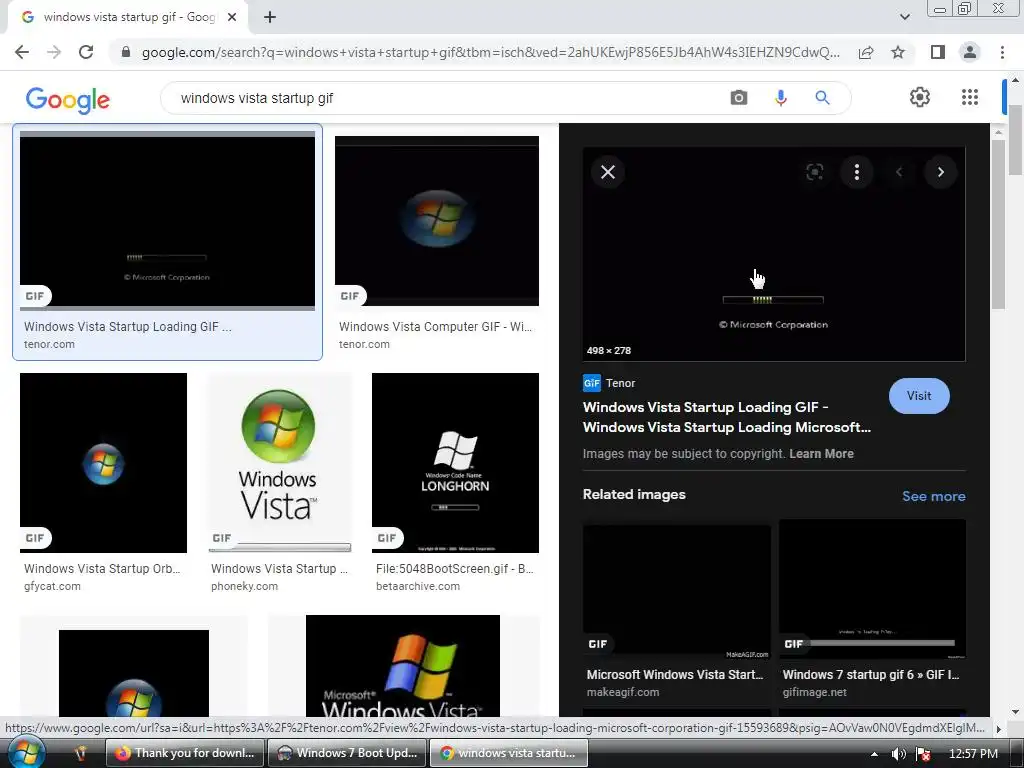This screenshot has width=1024, height=768.
Task: Open the Learn More copyright link
Action: [x=821, y=454]
